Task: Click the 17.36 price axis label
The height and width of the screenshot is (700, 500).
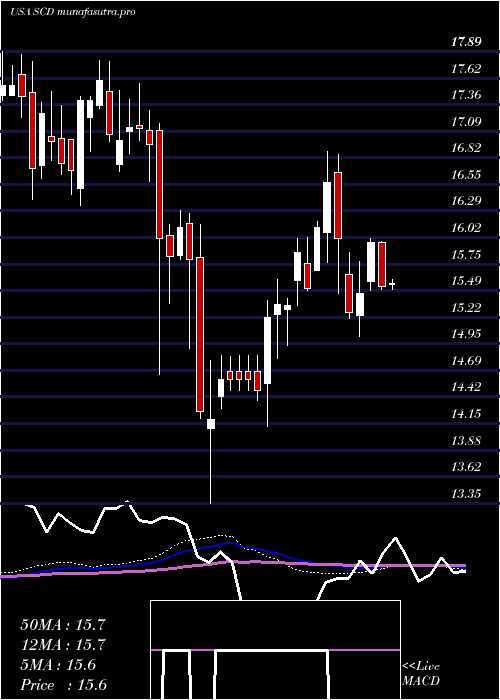Action: pos(466,95)
